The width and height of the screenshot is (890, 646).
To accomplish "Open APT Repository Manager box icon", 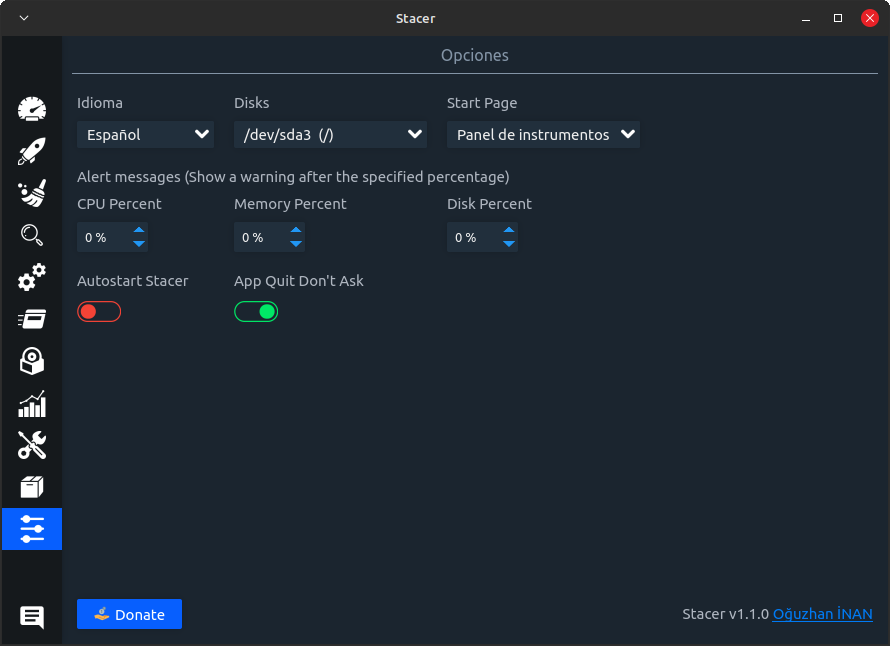I will 32,487.
